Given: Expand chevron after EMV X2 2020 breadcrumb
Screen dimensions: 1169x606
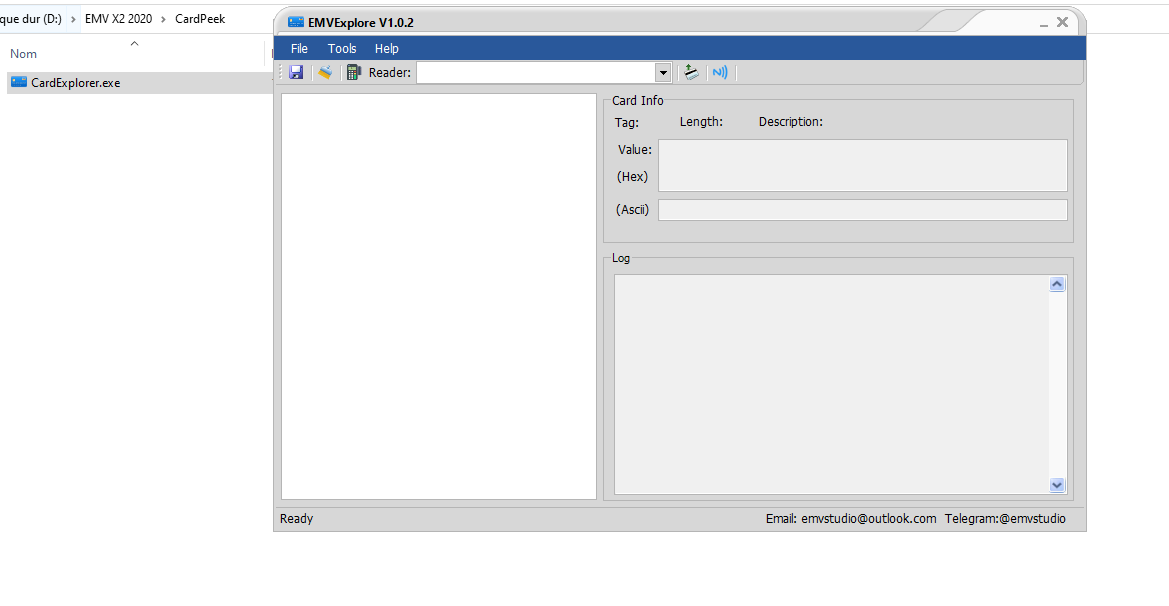Looking at the screenshot, I should pyautogui.click(x=163, y=19).
